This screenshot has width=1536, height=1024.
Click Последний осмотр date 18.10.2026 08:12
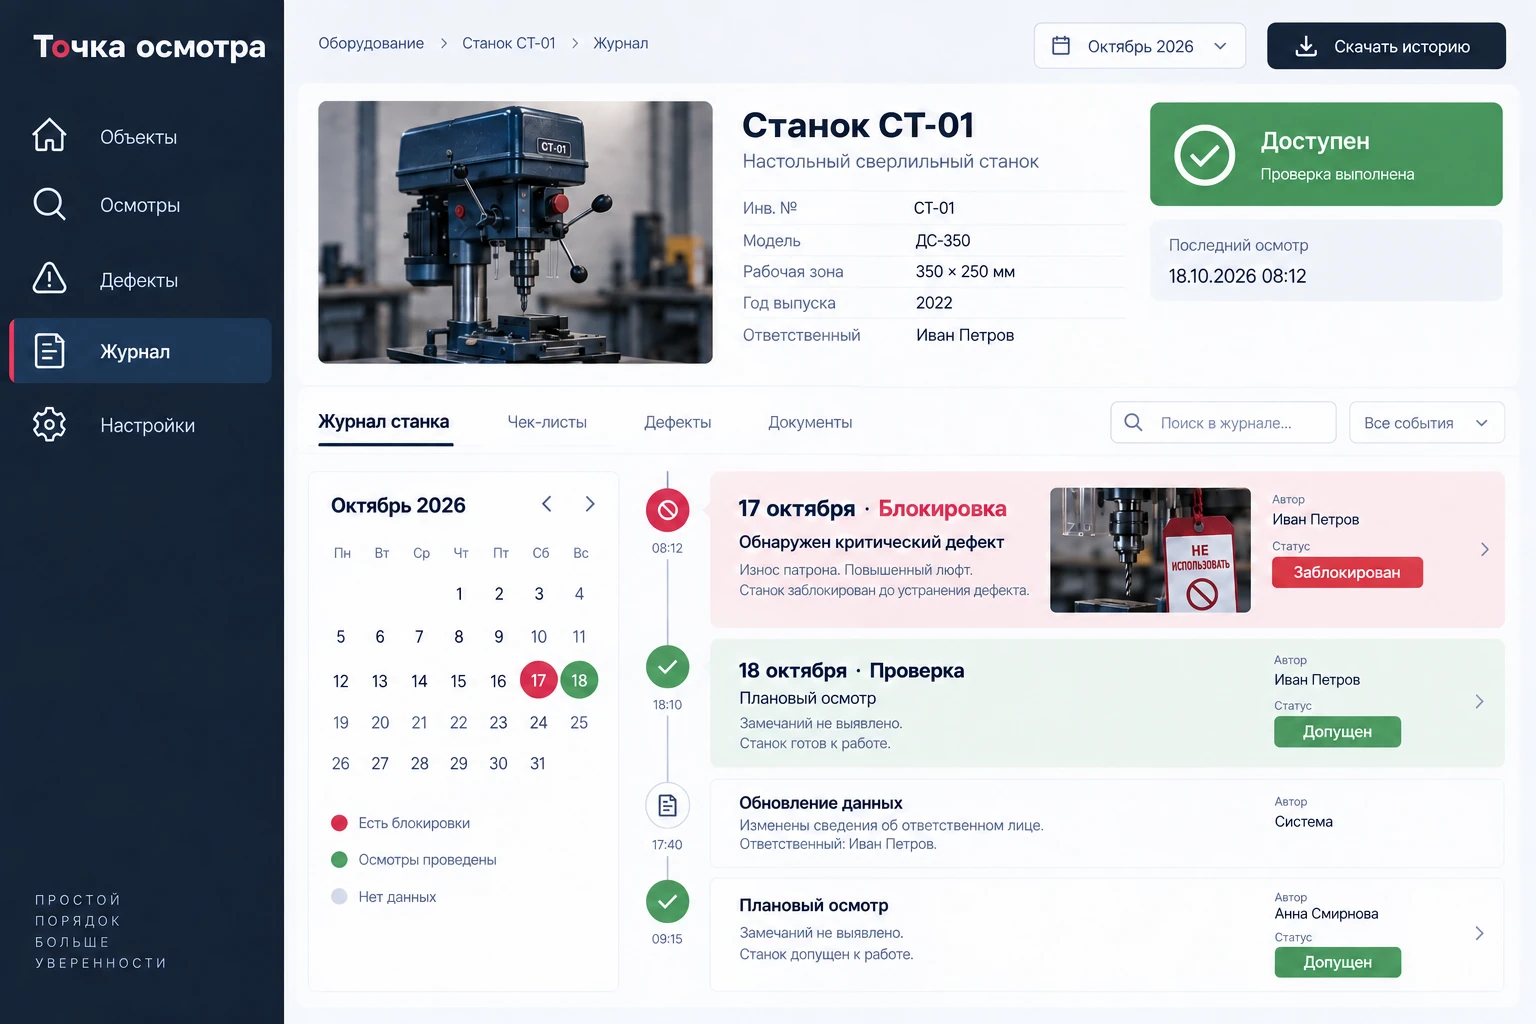pos(1237,276)
